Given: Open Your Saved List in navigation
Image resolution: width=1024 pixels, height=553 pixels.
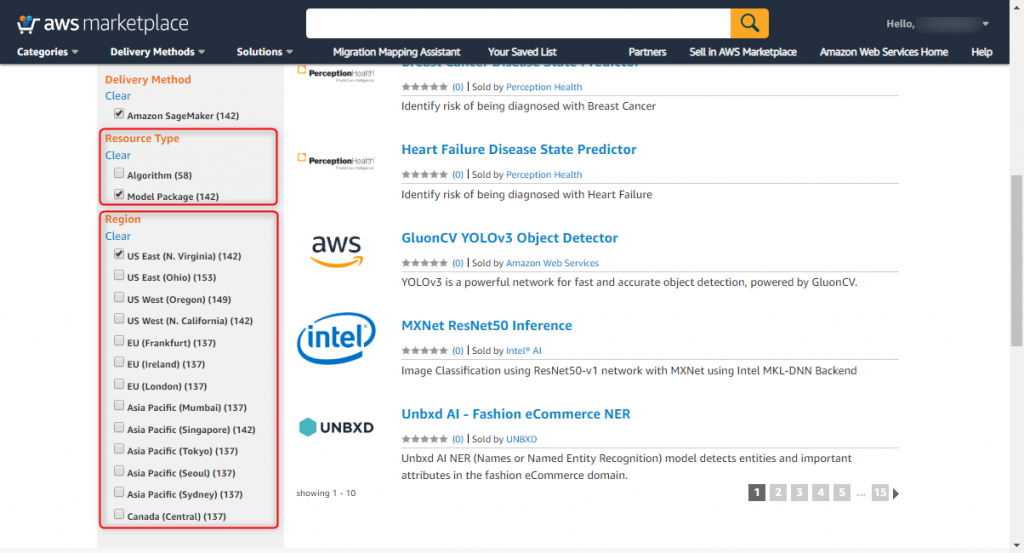Looking at the screenshot, I should (522, 52).
